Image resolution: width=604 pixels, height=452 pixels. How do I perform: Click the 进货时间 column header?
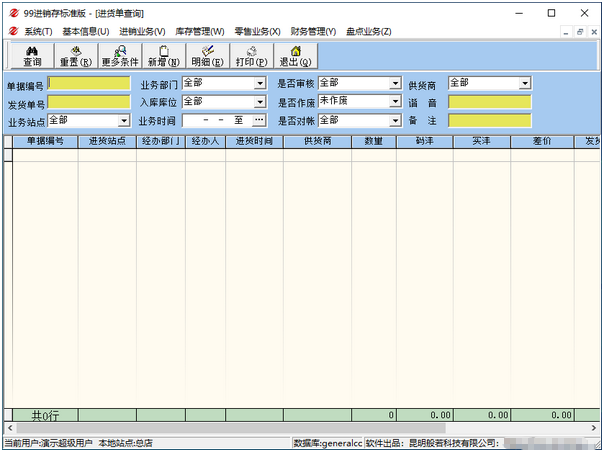coord(255,141)
